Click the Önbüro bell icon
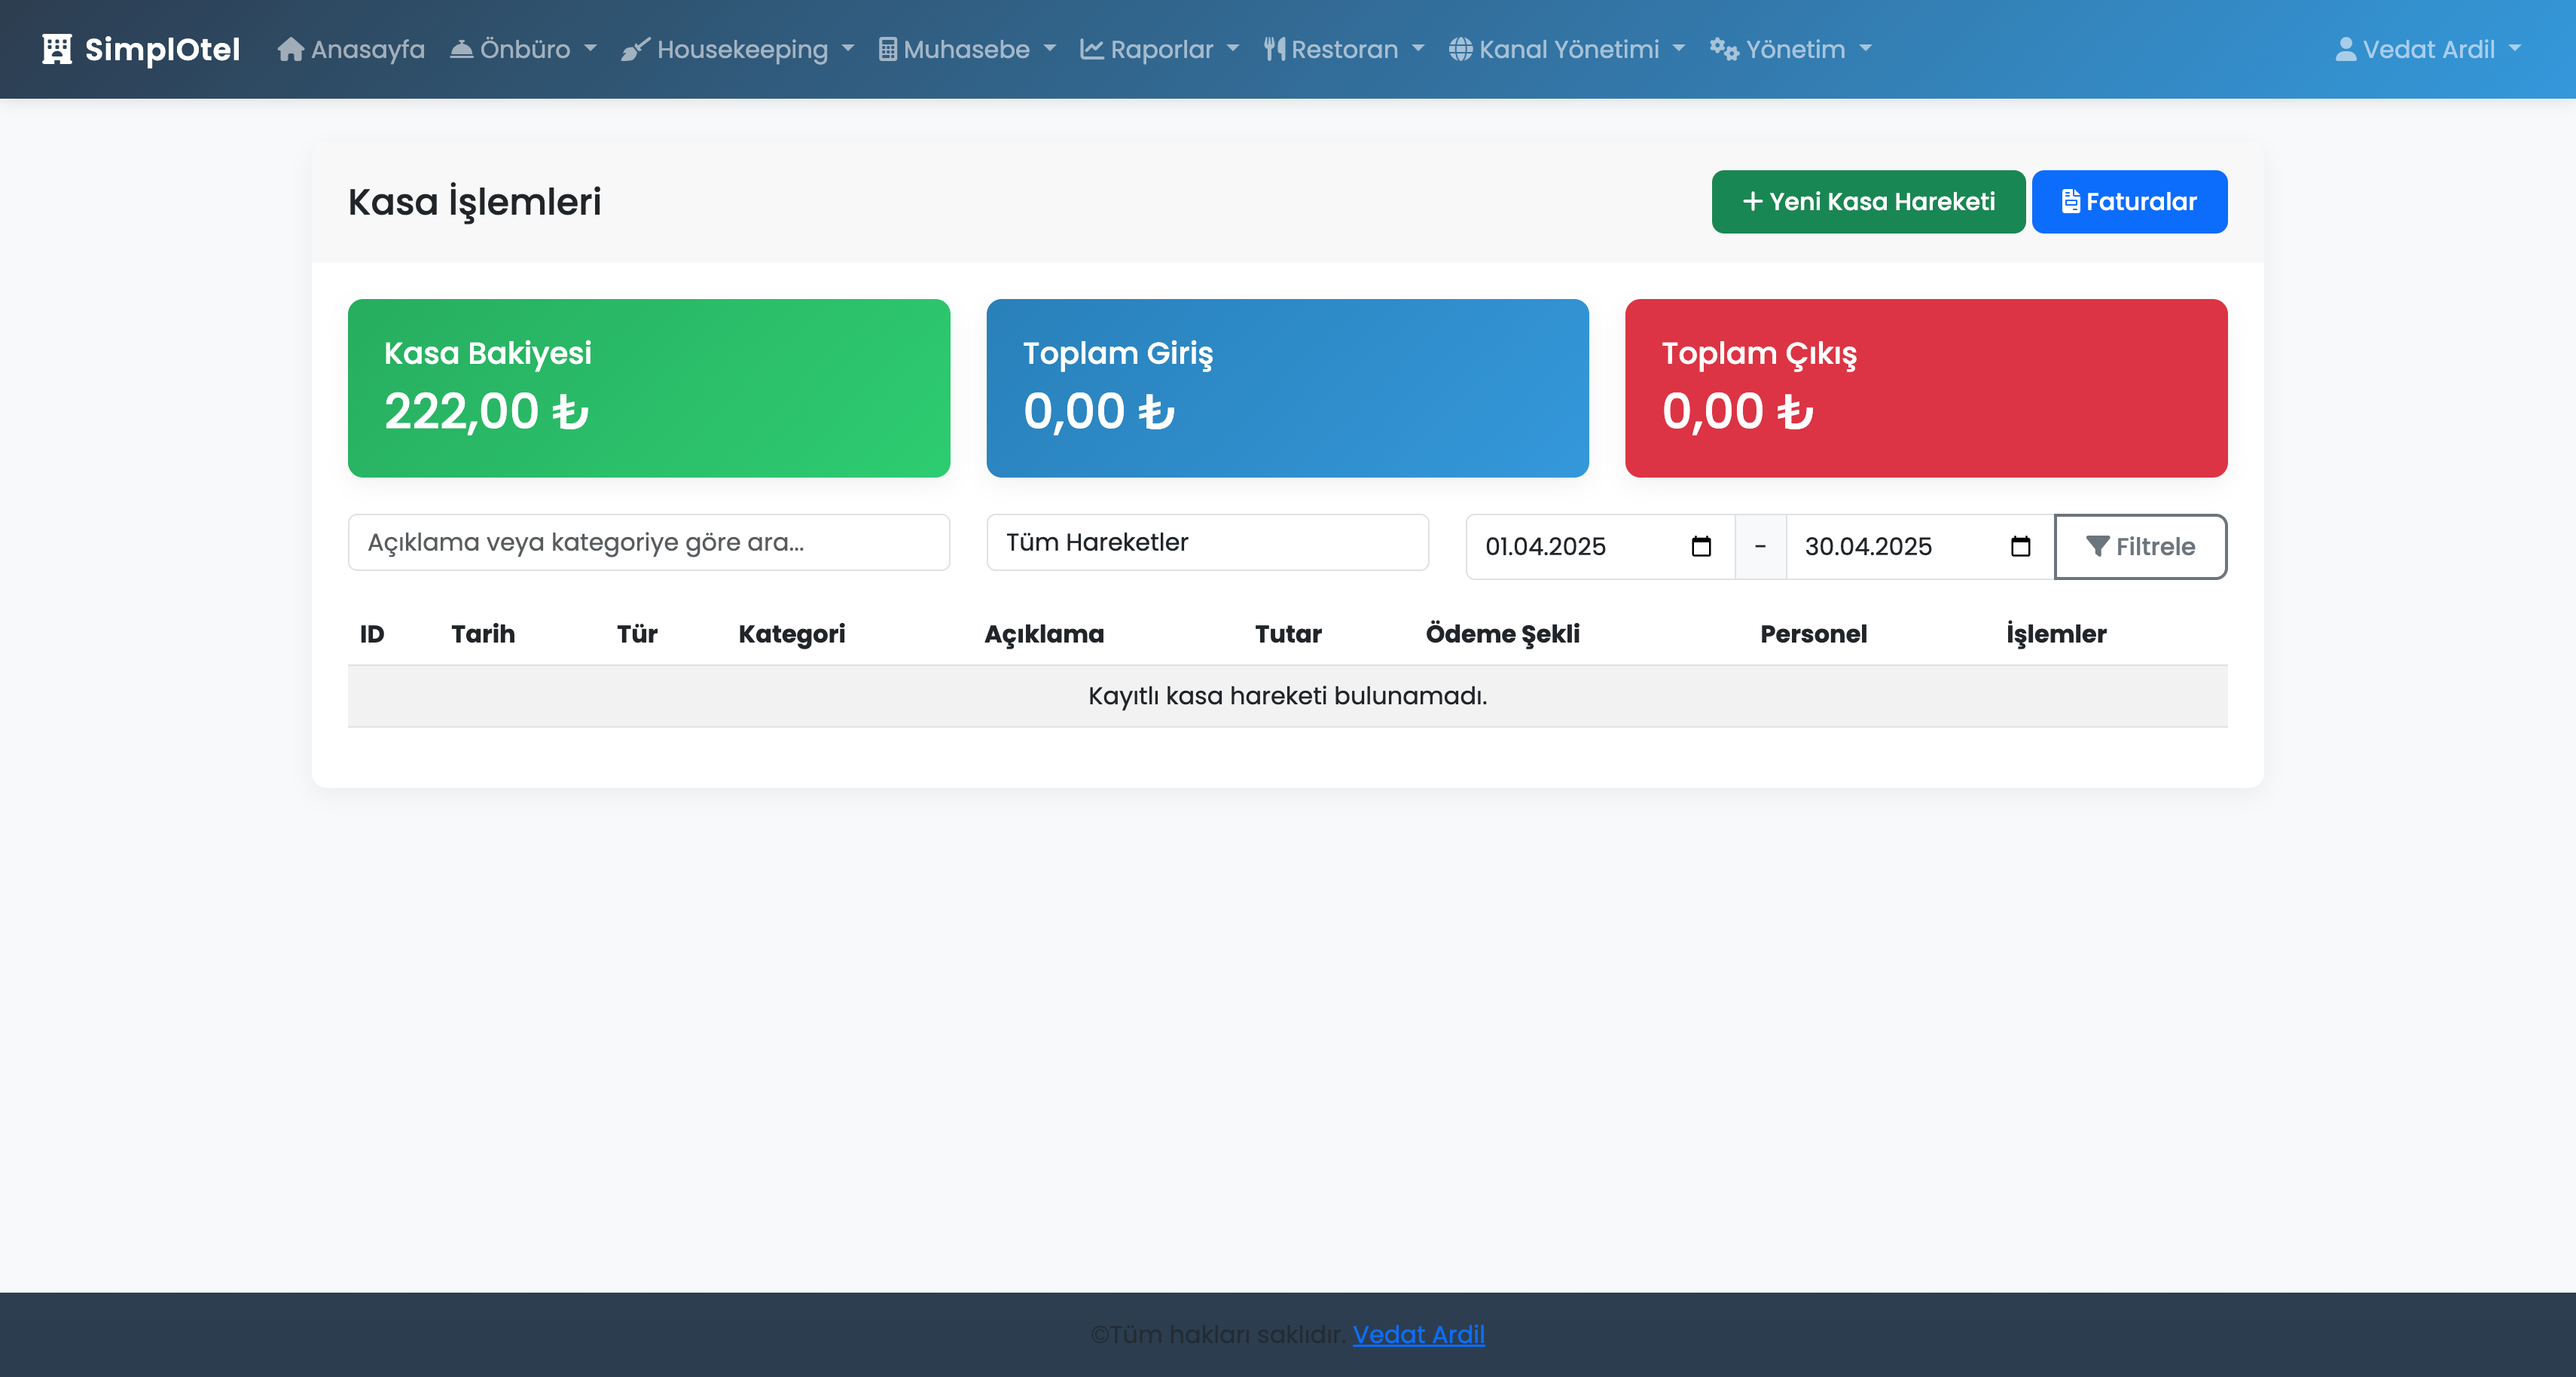 tap(461, 49)
